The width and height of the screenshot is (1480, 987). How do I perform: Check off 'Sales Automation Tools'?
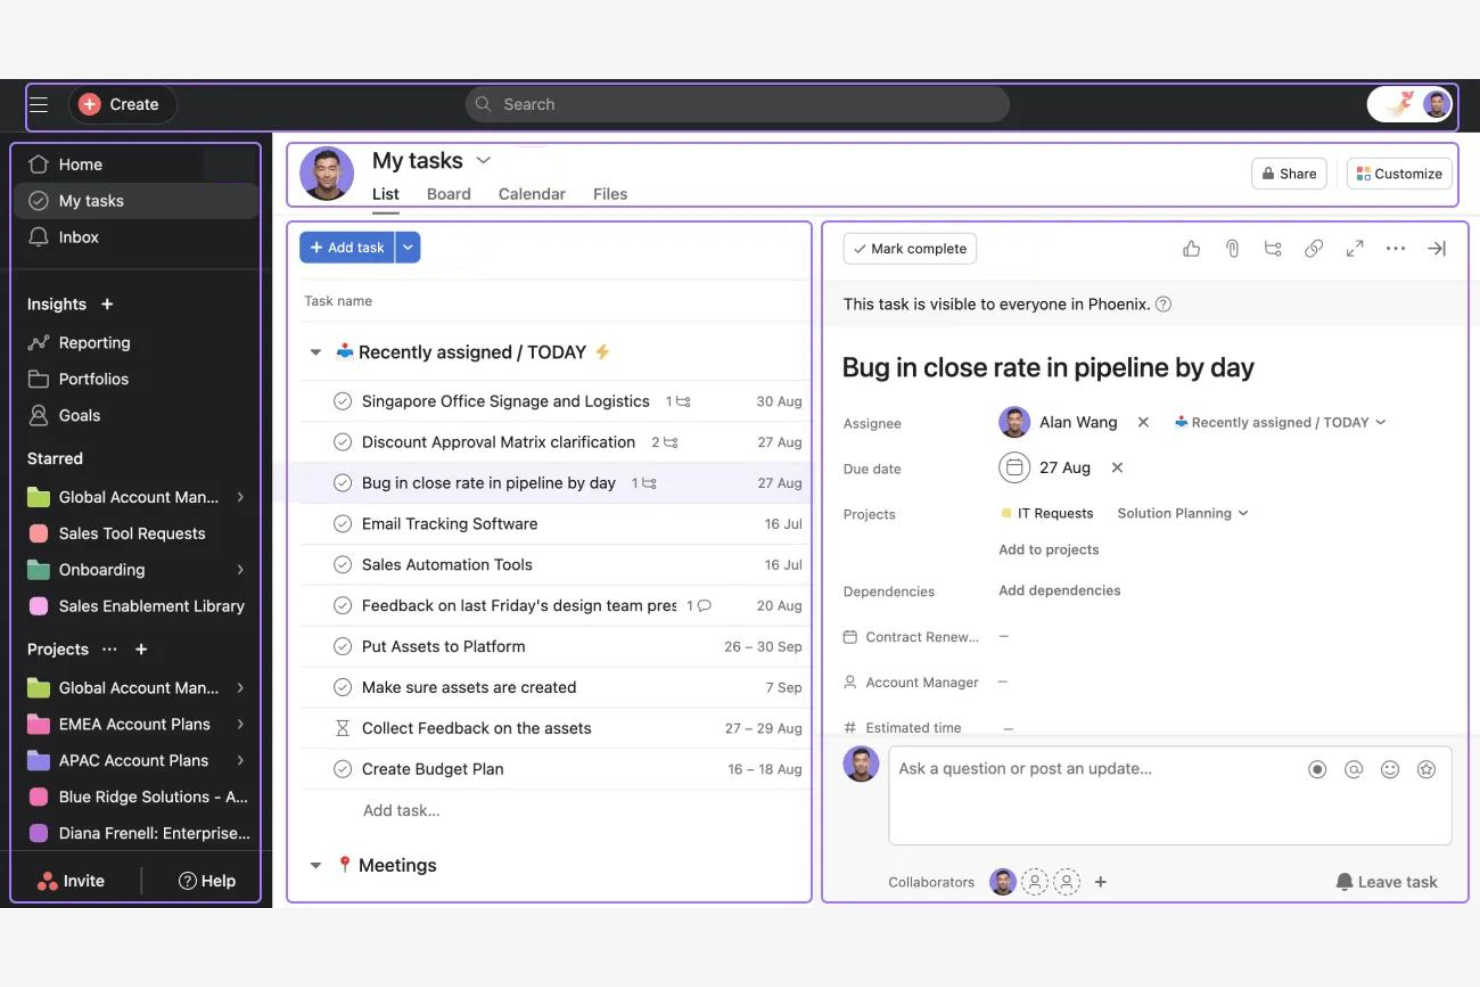tap(342, 564)
